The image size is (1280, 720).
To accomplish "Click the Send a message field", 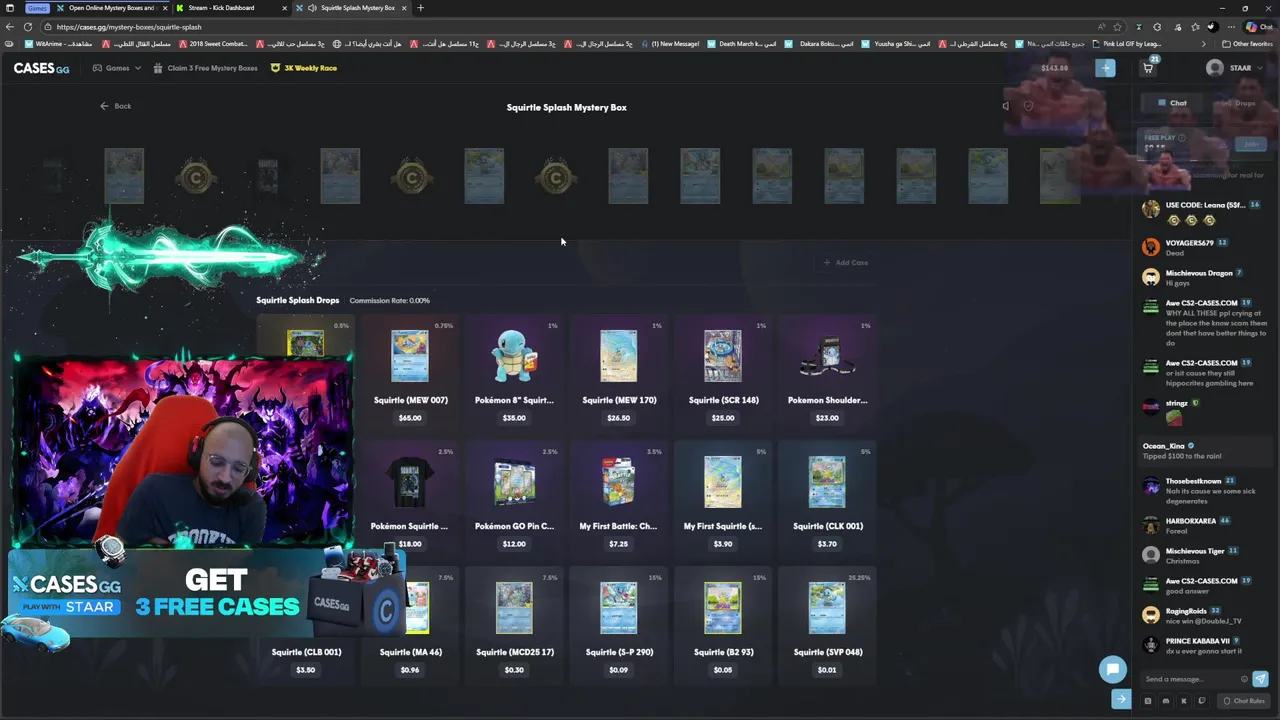I will (1190, 679).
